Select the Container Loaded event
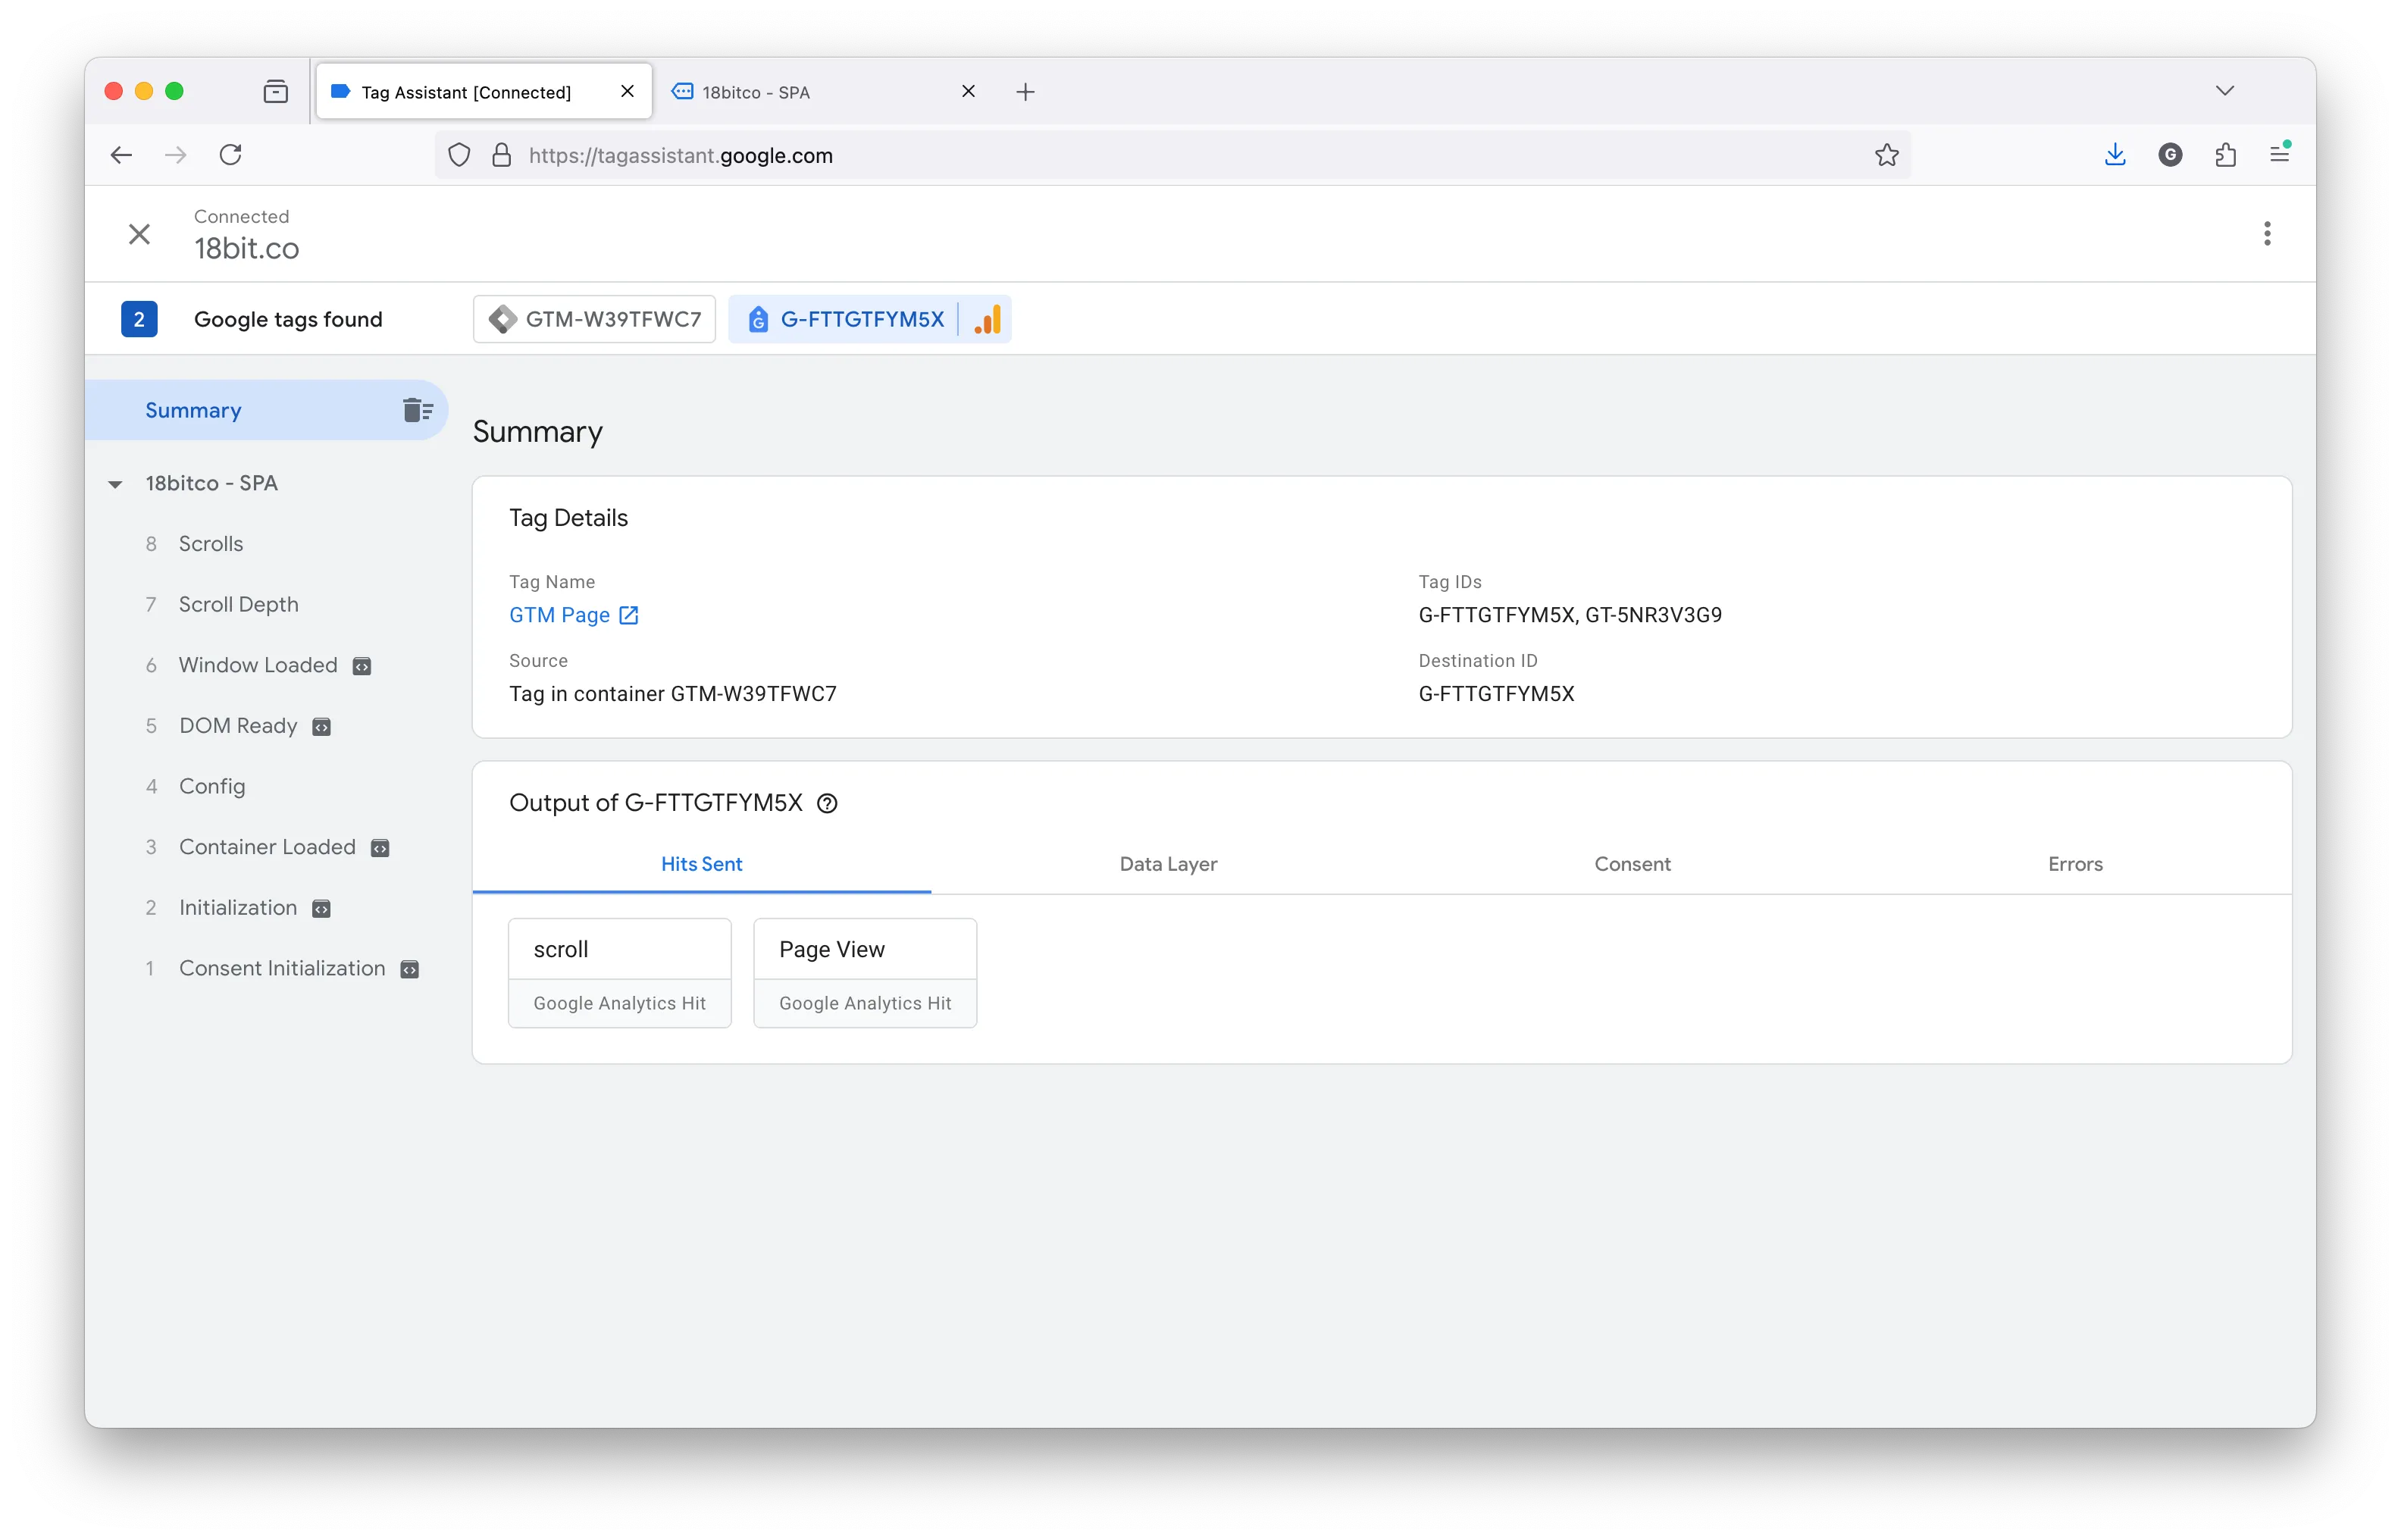Screen dimensions: 2401x1540 [x=266, y=847]
